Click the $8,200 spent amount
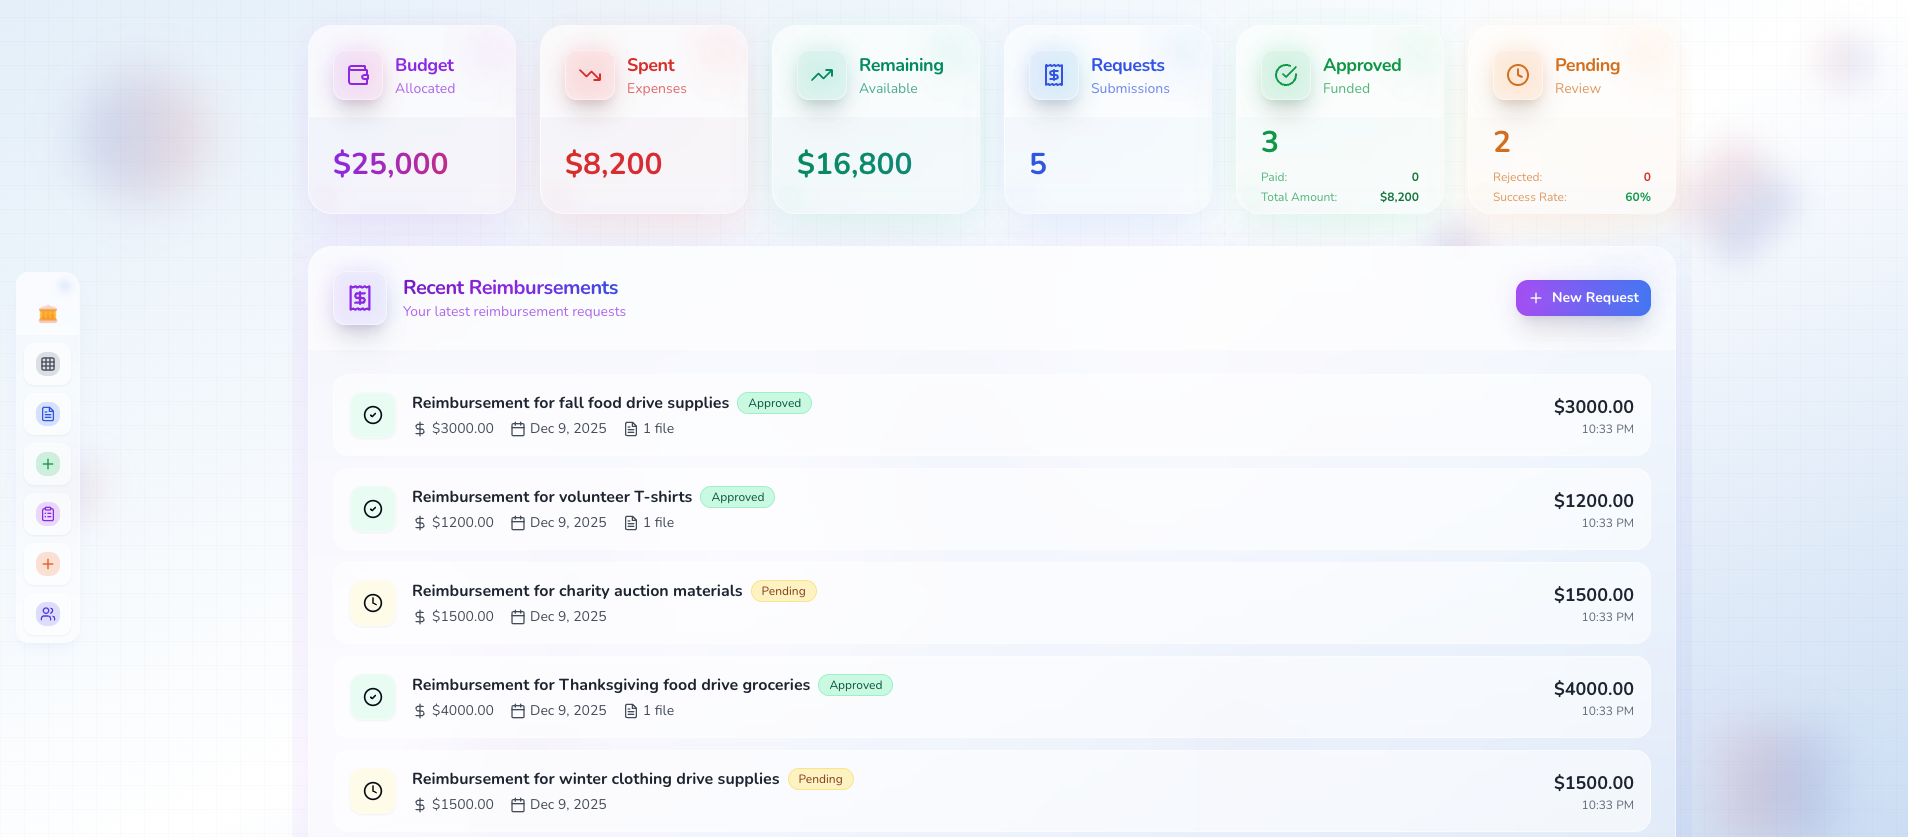This screenshot has width=1908, height=837. [x=613, y=164]
